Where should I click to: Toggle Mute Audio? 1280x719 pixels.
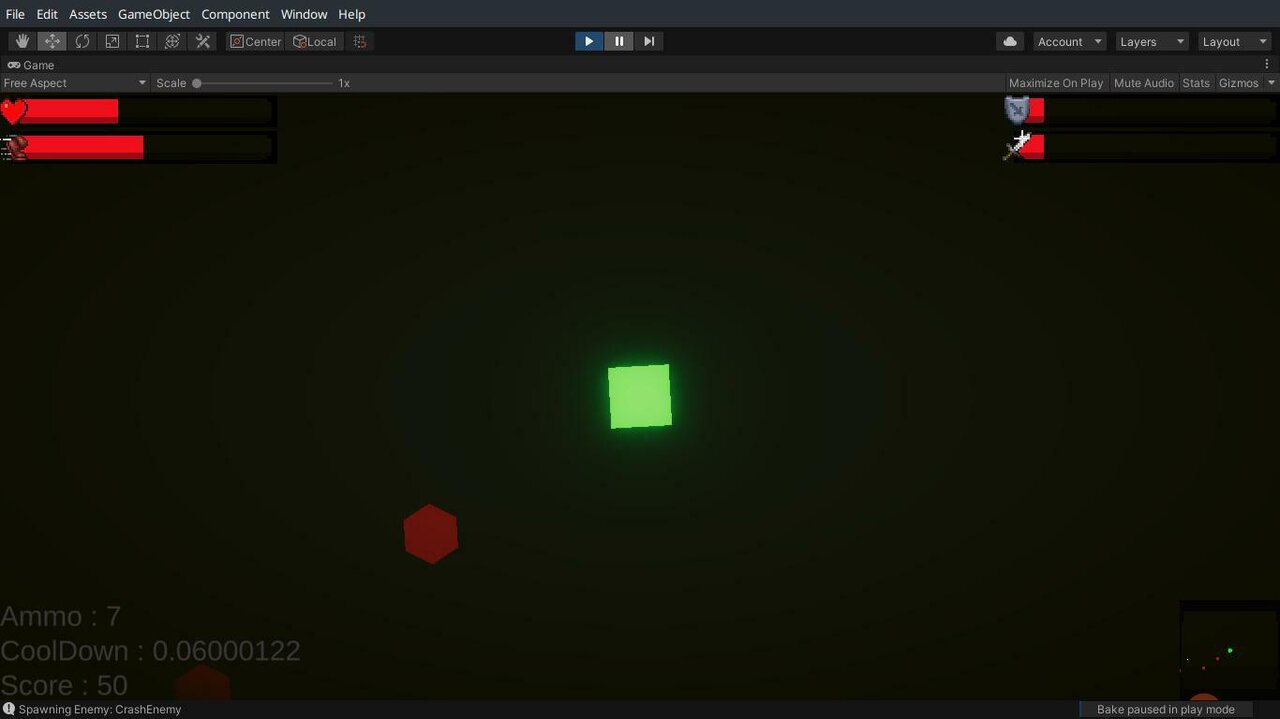pos(1144,83)
